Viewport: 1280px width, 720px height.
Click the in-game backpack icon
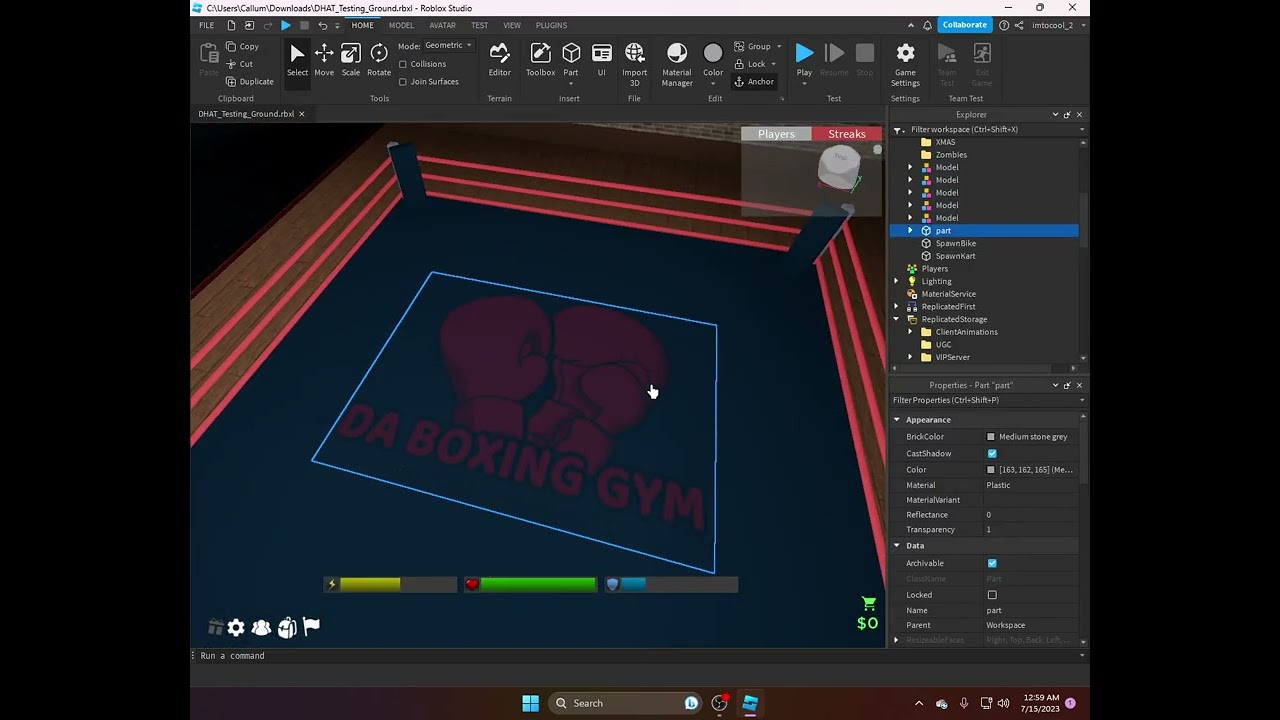click(x=287, y=627)
